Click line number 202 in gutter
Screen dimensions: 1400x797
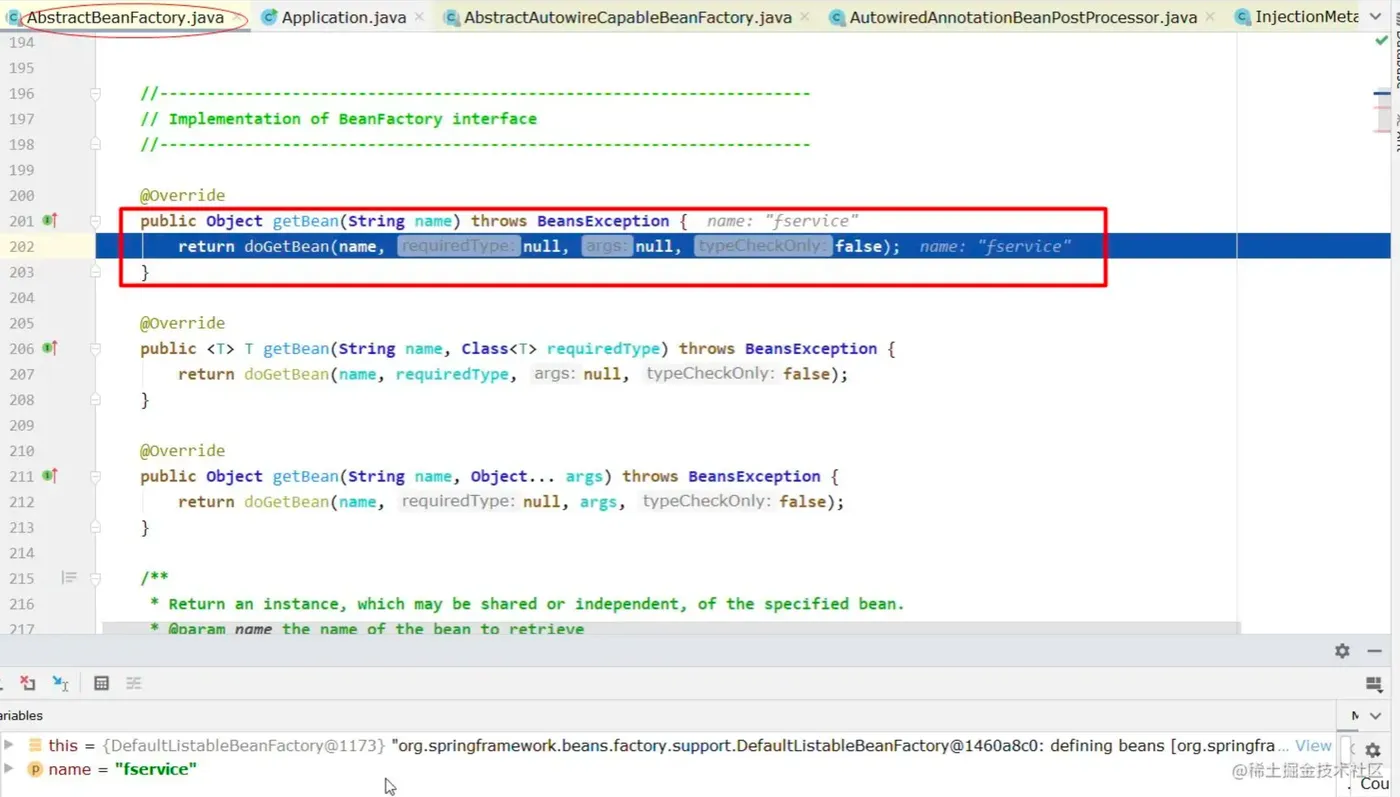click(21, 246)
